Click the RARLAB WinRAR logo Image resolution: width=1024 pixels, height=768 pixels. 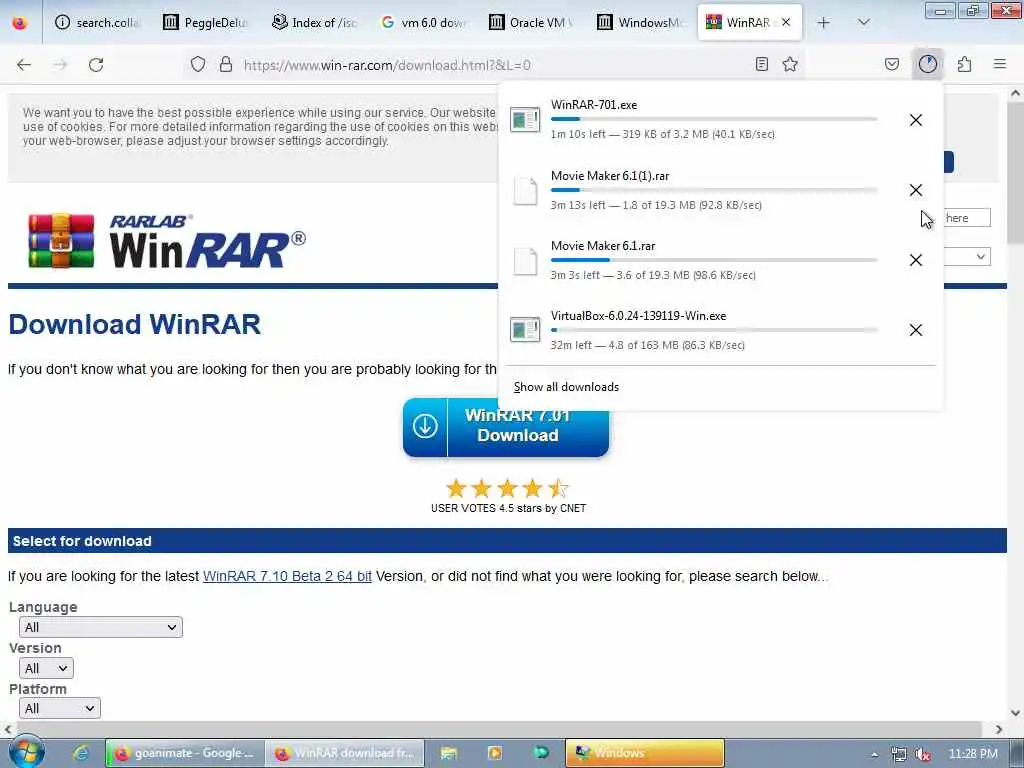pyautogui.click(x=167, y=241)
